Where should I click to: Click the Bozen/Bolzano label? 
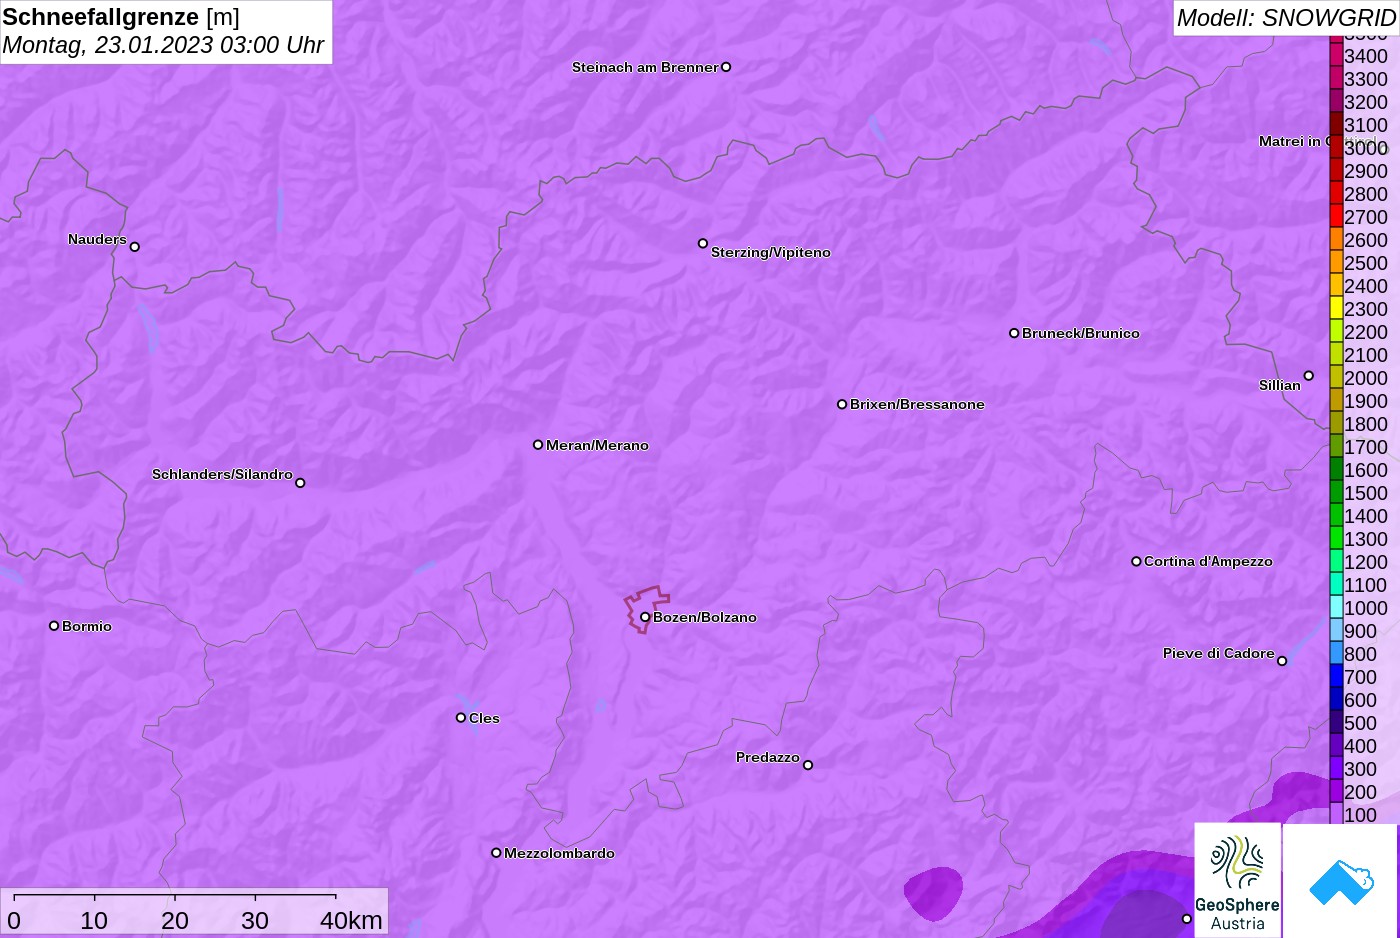point(705,617)
